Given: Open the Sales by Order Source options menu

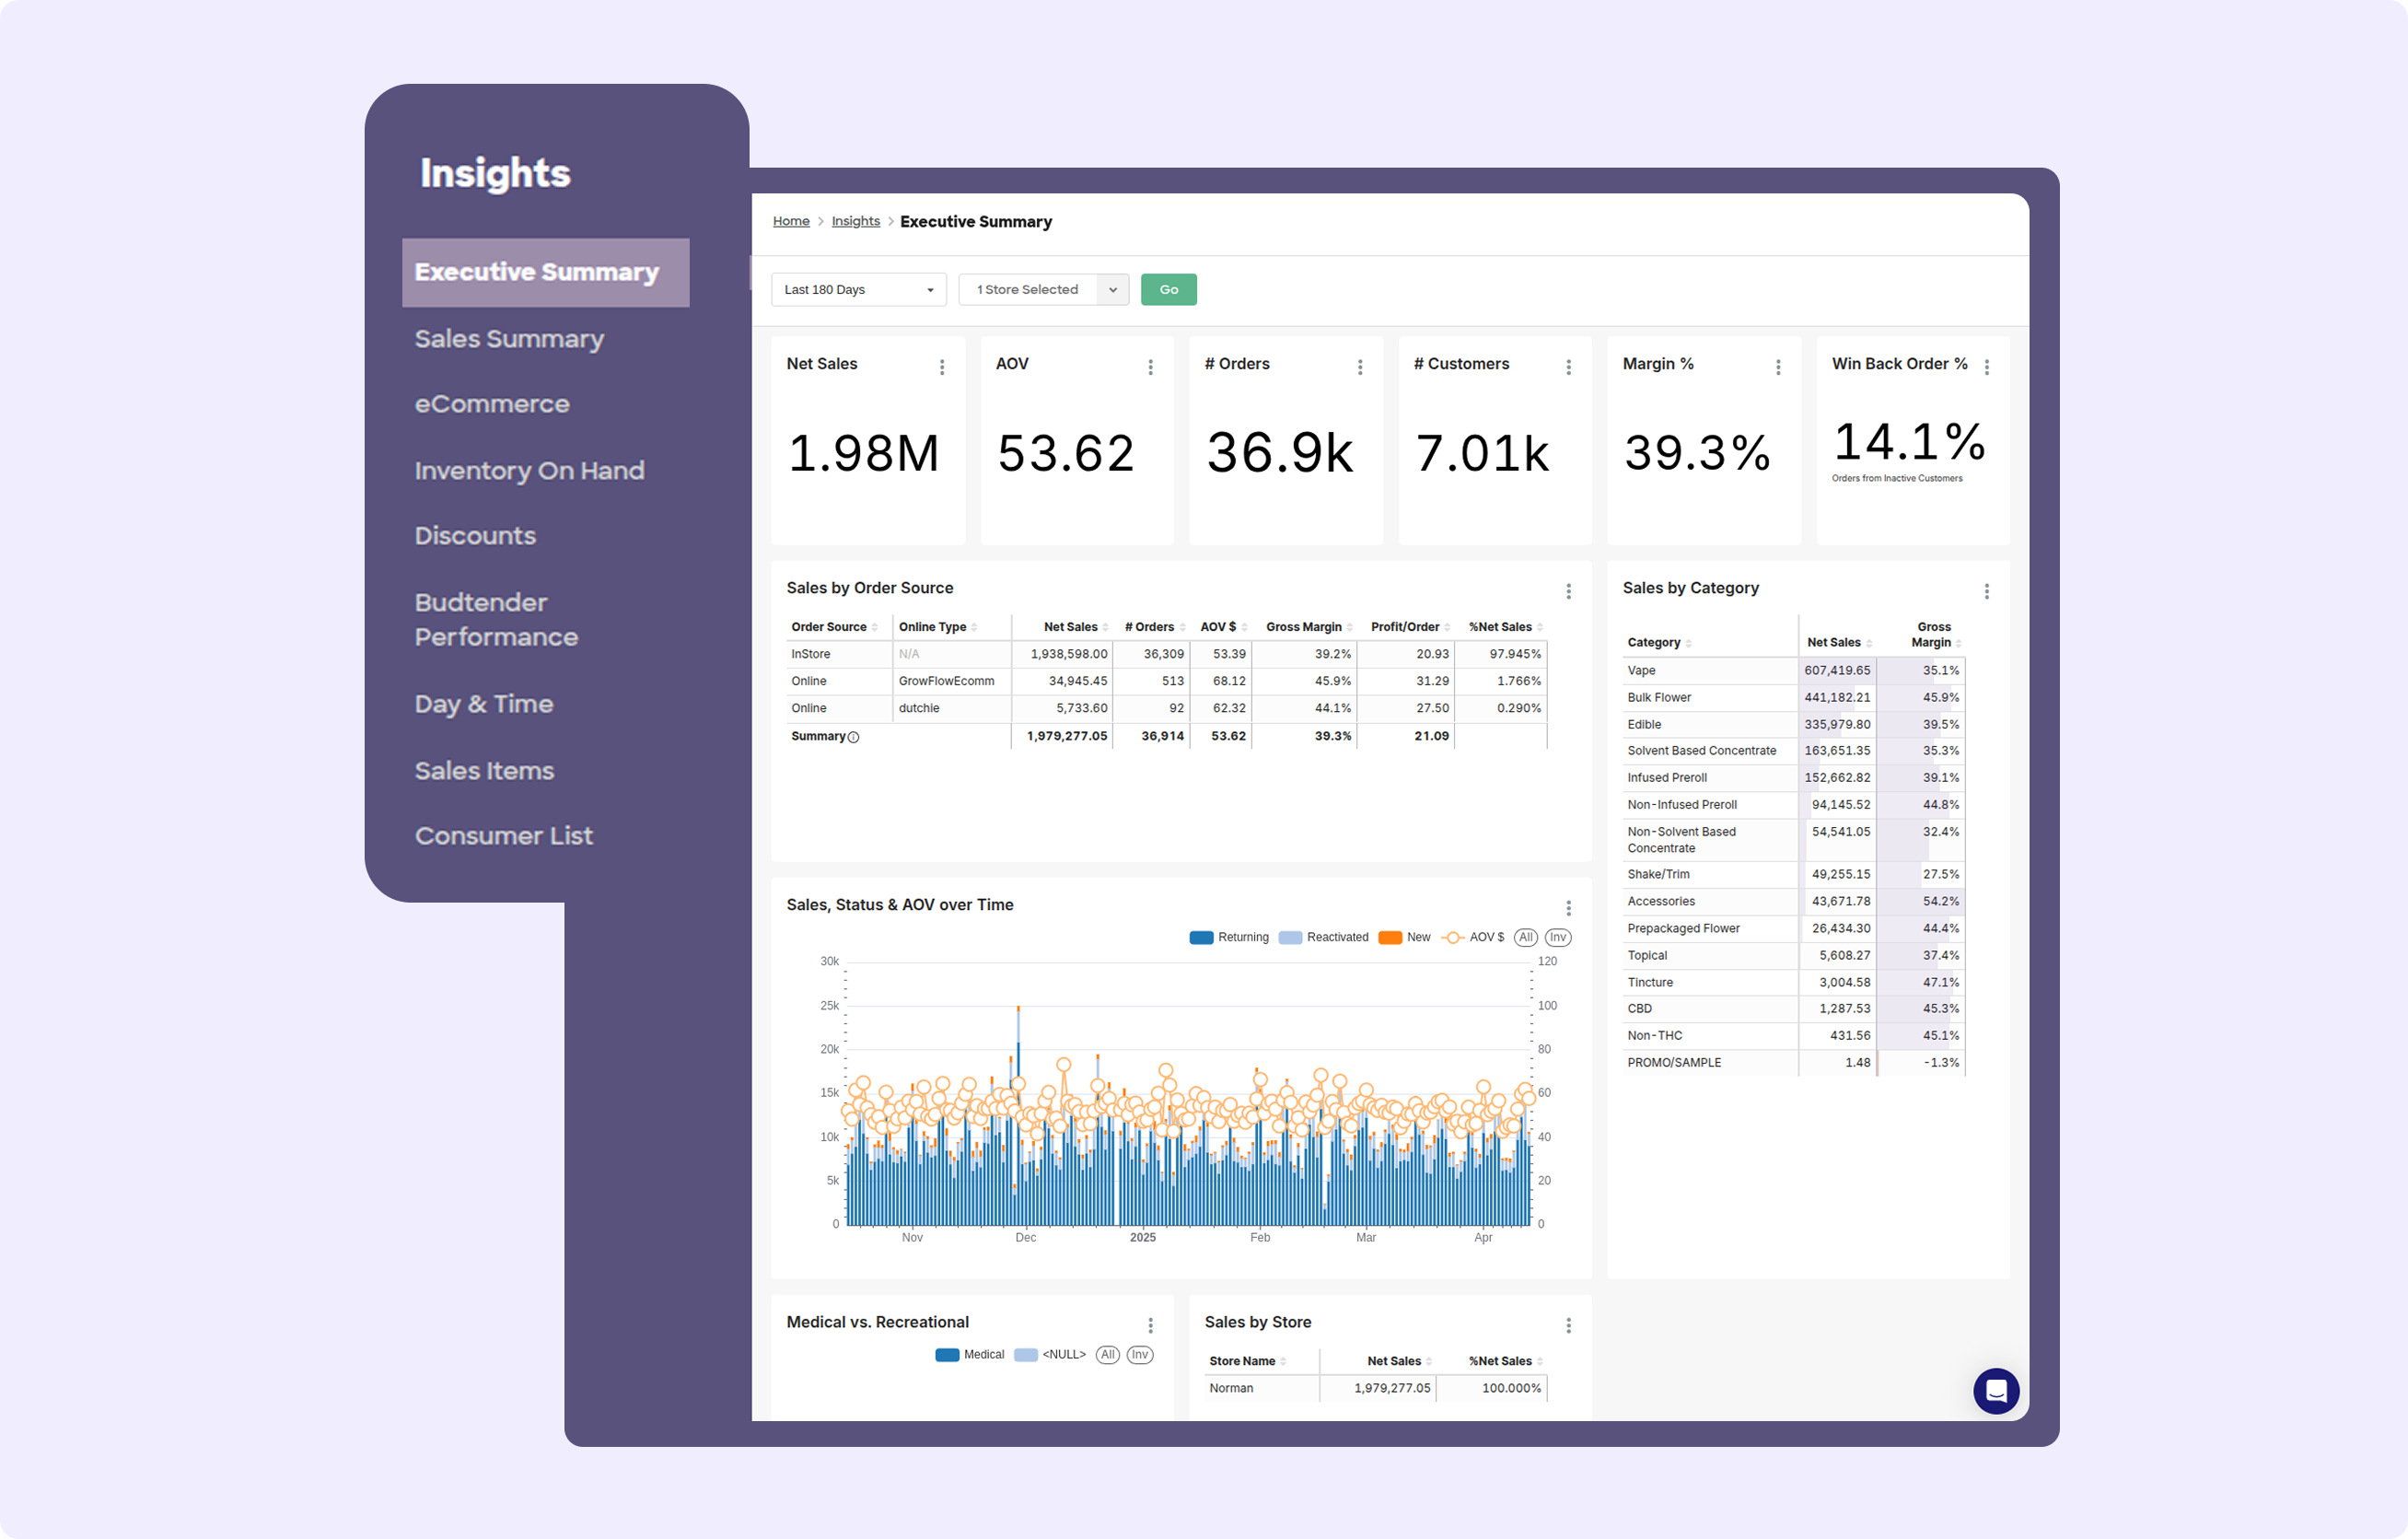Looking at the screenshot, I should [x=1568, y=591].
